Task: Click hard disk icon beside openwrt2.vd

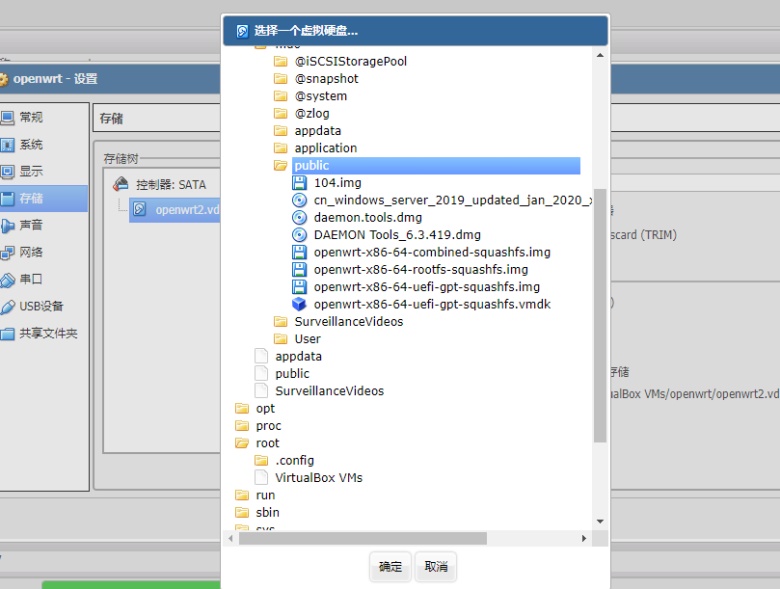Action: pyautogui.click(x=140, y=209)
